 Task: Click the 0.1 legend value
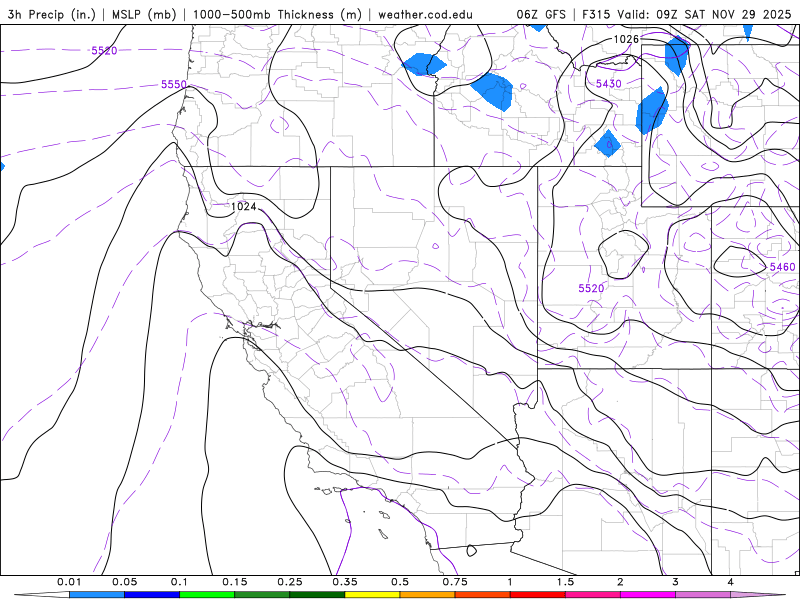179,582
